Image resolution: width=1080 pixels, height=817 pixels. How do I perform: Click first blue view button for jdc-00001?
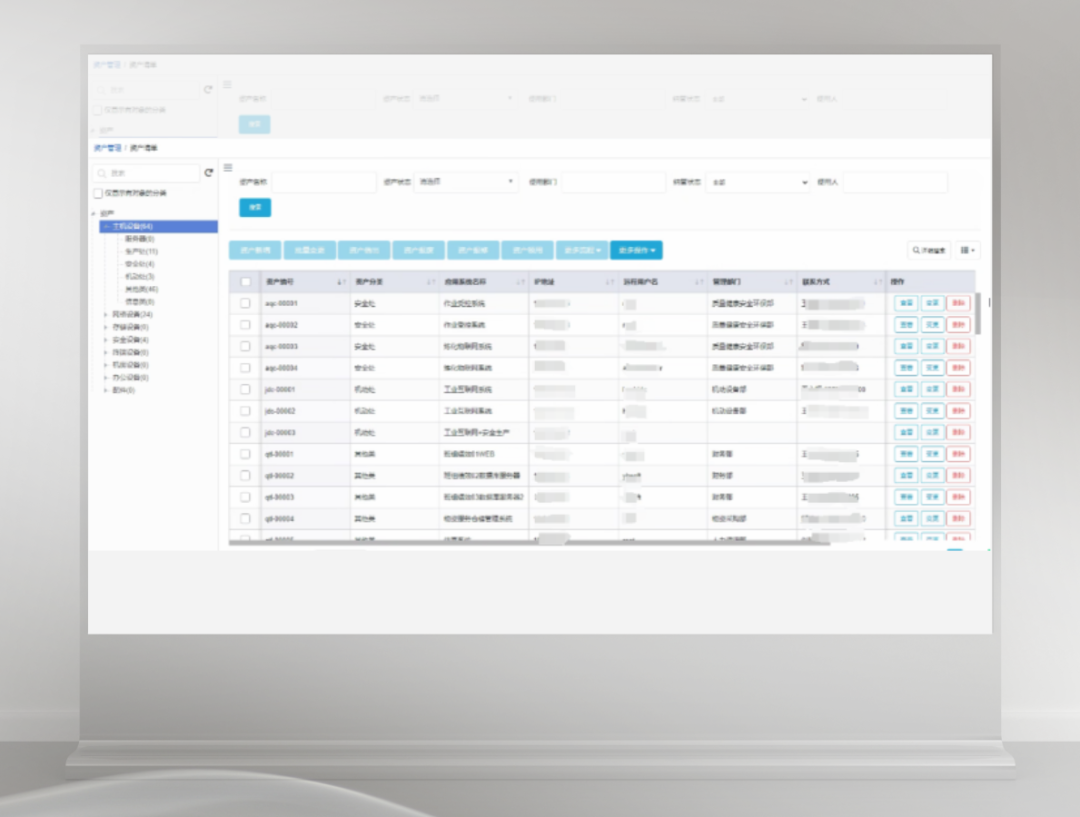[906, 389]
